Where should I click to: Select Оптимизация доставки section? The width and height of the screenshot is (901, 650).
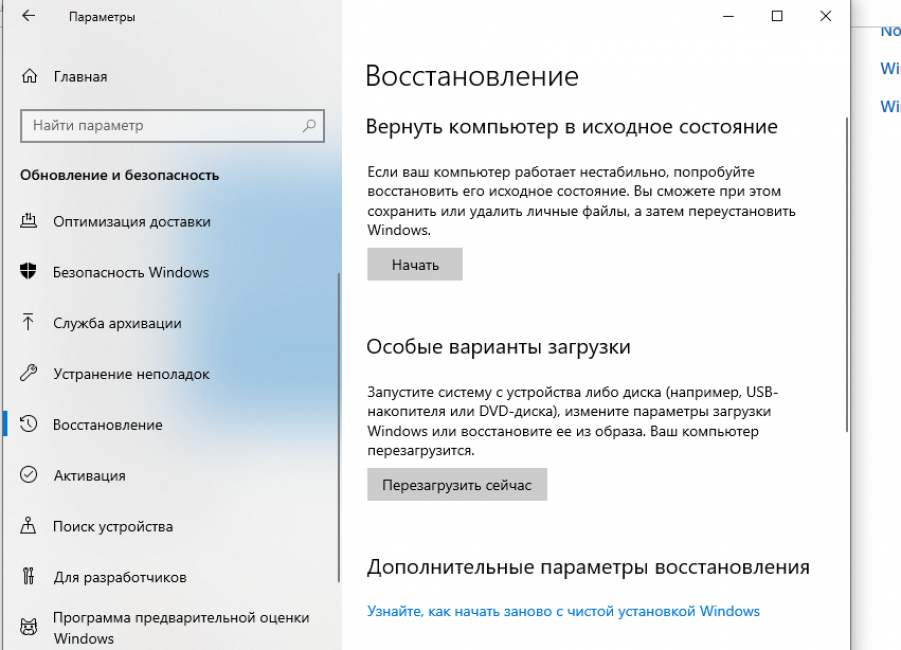coord(132,221)
